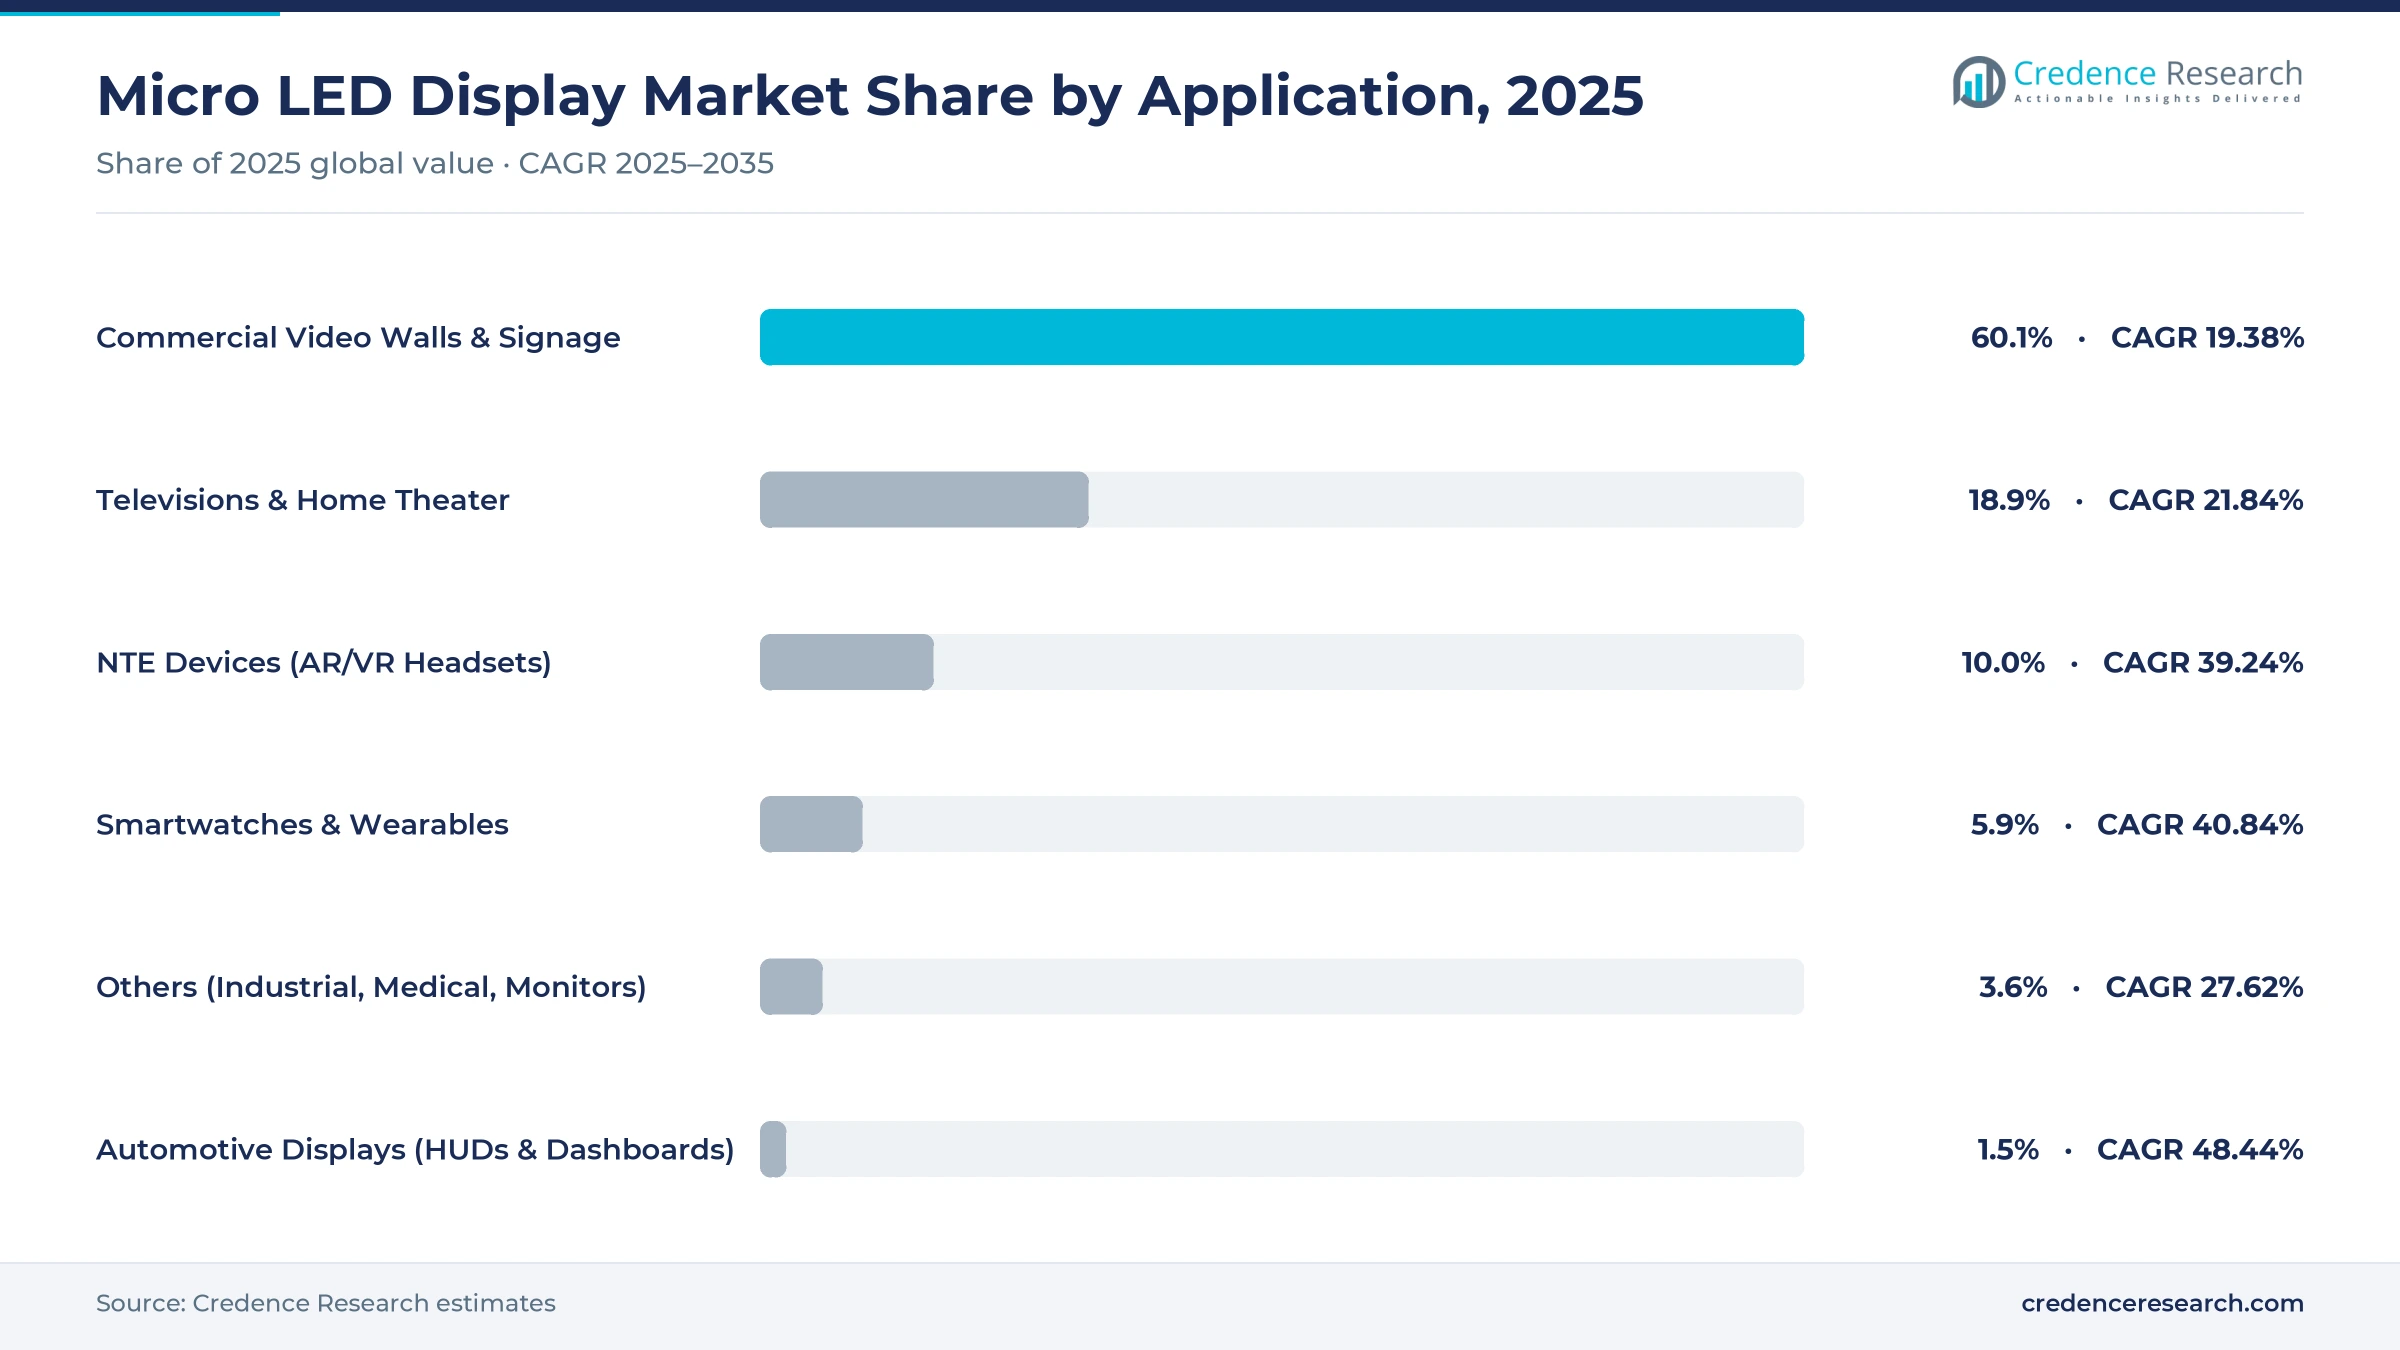Screen dimensions: 2400x1350
Task: Click the '18.9%' share value
Action: (2009, 500)
